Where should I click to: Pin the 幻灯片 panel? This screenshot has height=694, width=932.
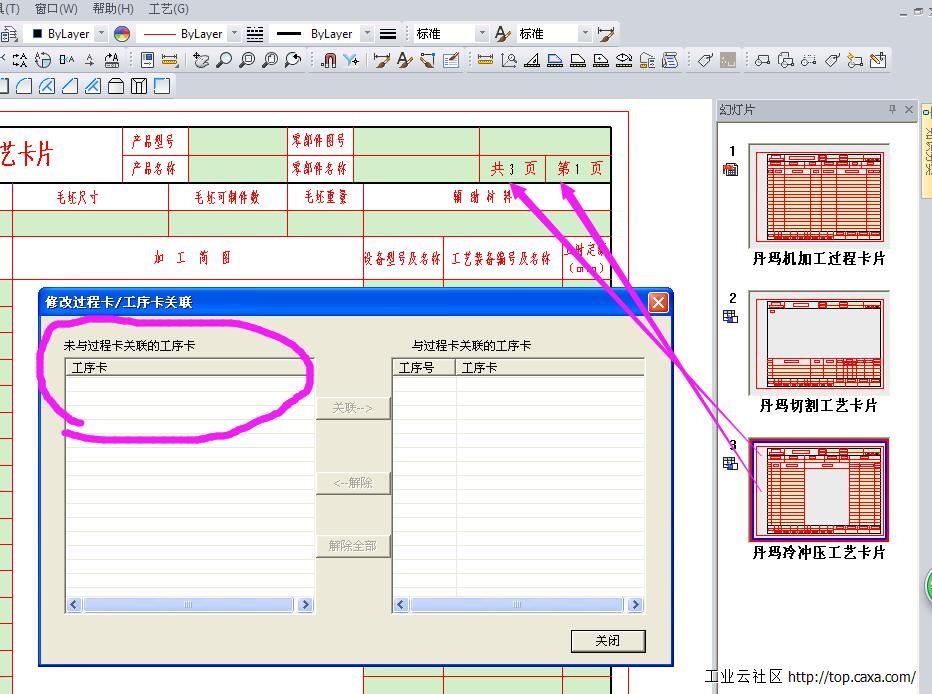pos(892,110)
